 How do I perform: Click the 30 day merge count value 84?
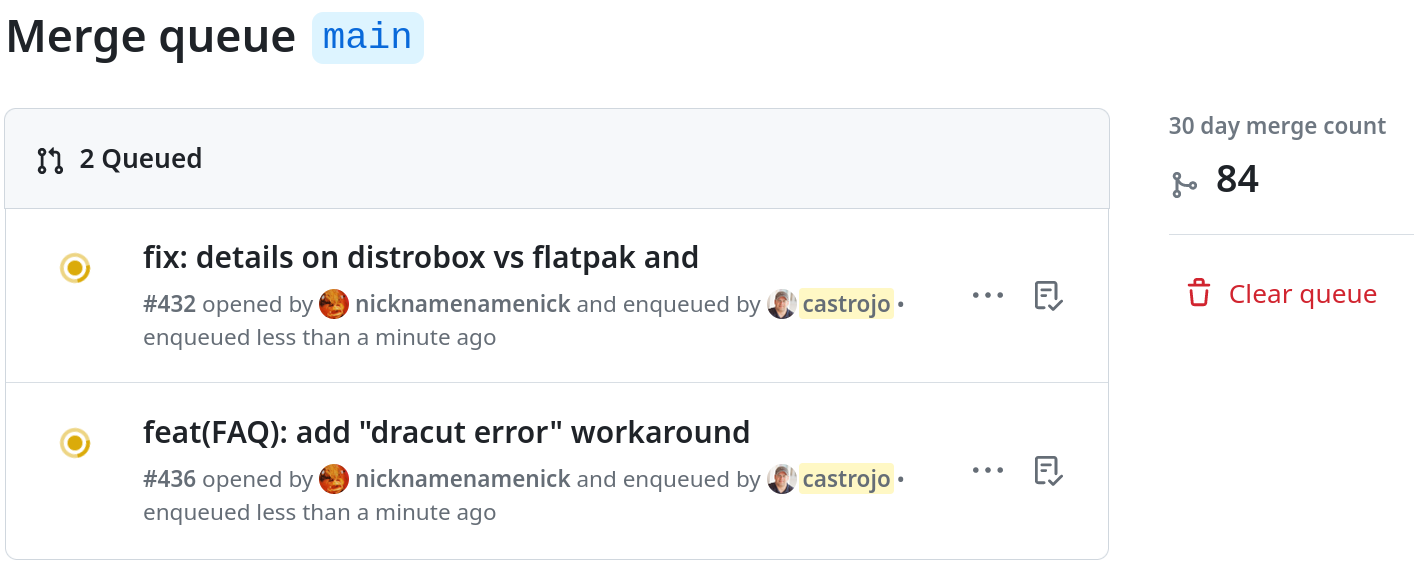click(x=1237, y=180)
